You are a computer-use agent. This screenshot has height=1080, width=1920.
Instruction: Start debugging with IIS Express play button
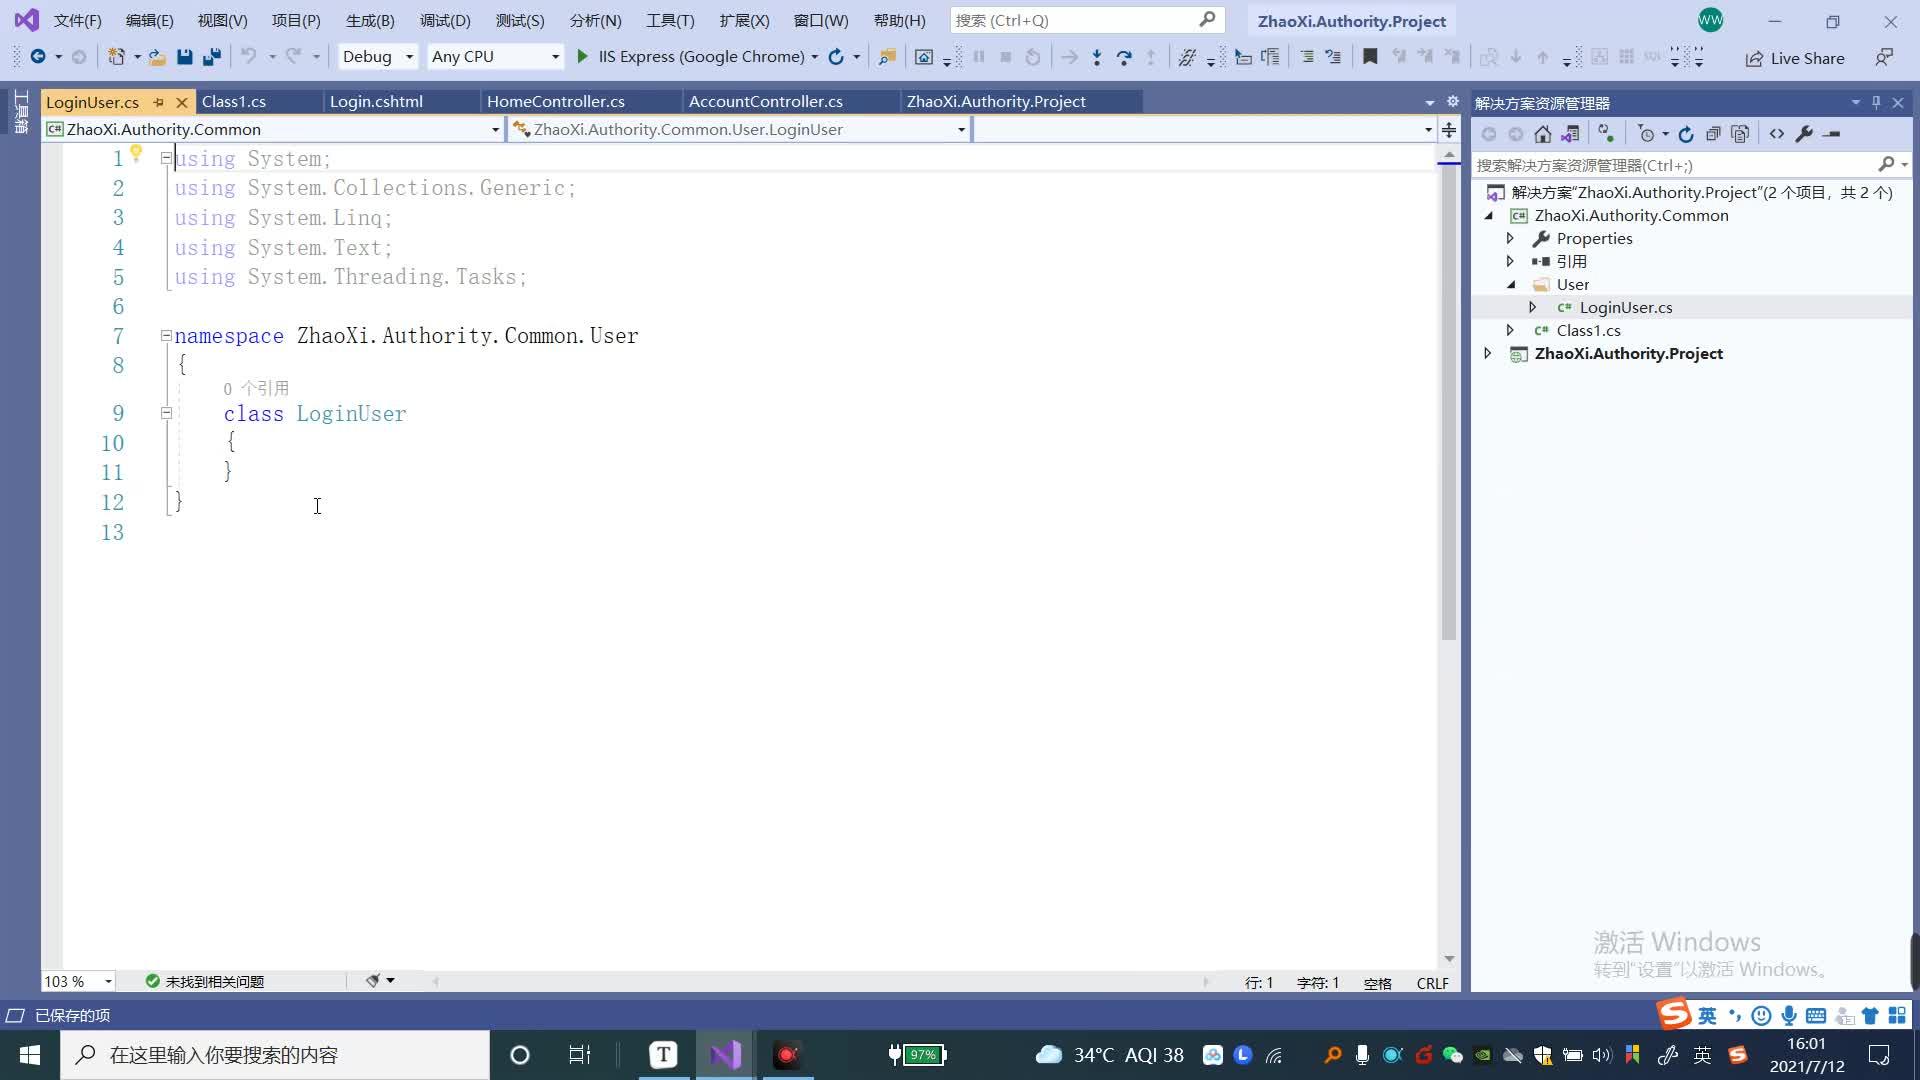tap(583, 57)
